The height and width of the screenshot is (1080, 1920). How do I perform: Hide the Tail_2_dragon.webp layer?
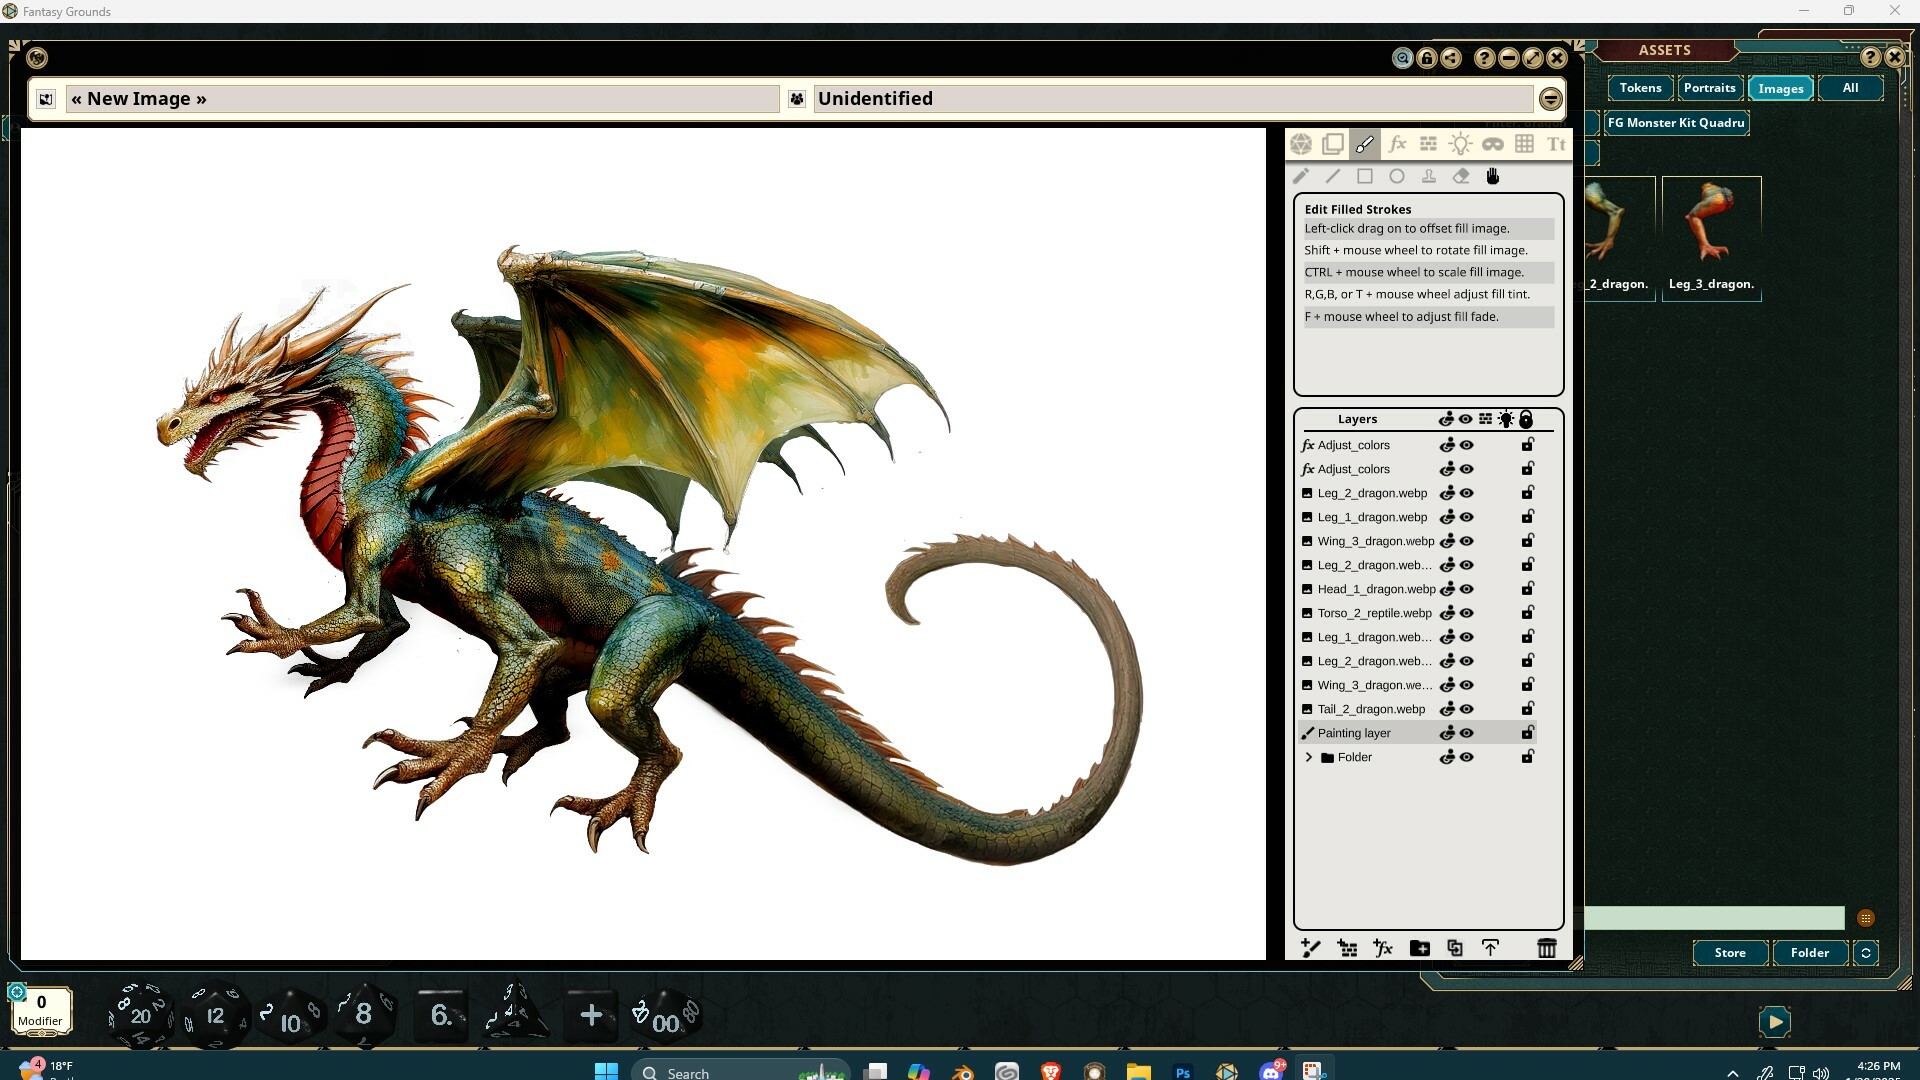pos(1466,709)
